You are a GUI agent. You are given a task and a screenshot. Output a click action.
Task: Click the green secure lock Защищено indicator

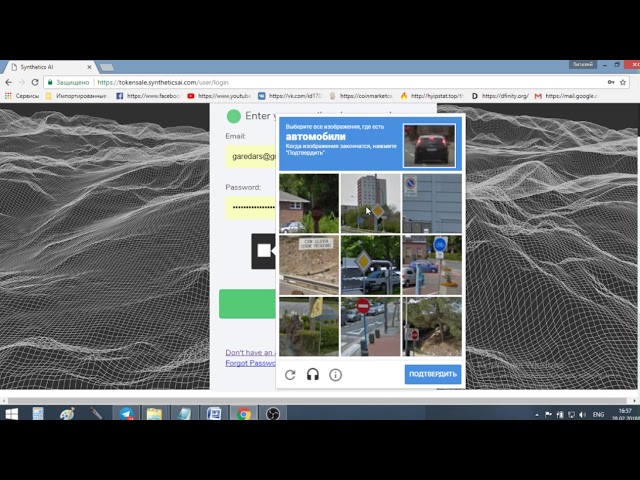coord(69,82)
